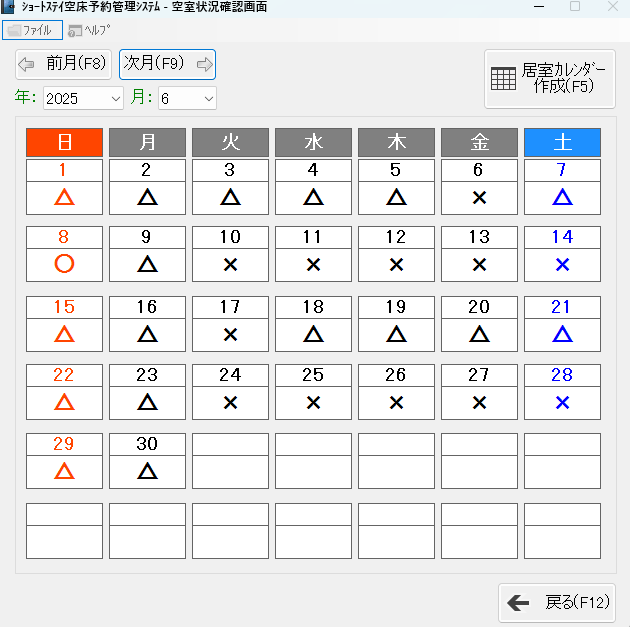Image resolution: width=630 pixels, height=627 pixels.
Task: Click the triangle symbol under day 20
Action: click(x=479, y=334)
